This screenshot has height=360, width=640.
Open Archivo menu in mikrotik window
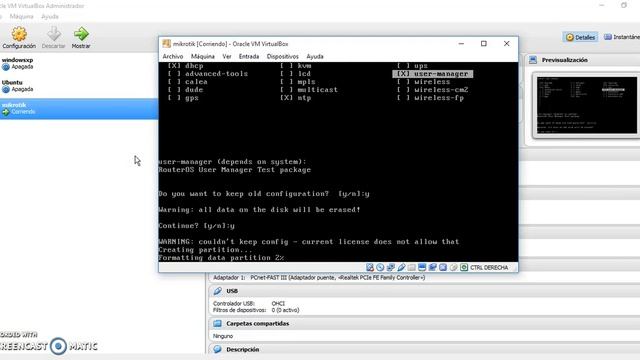[x=173, y=56]
